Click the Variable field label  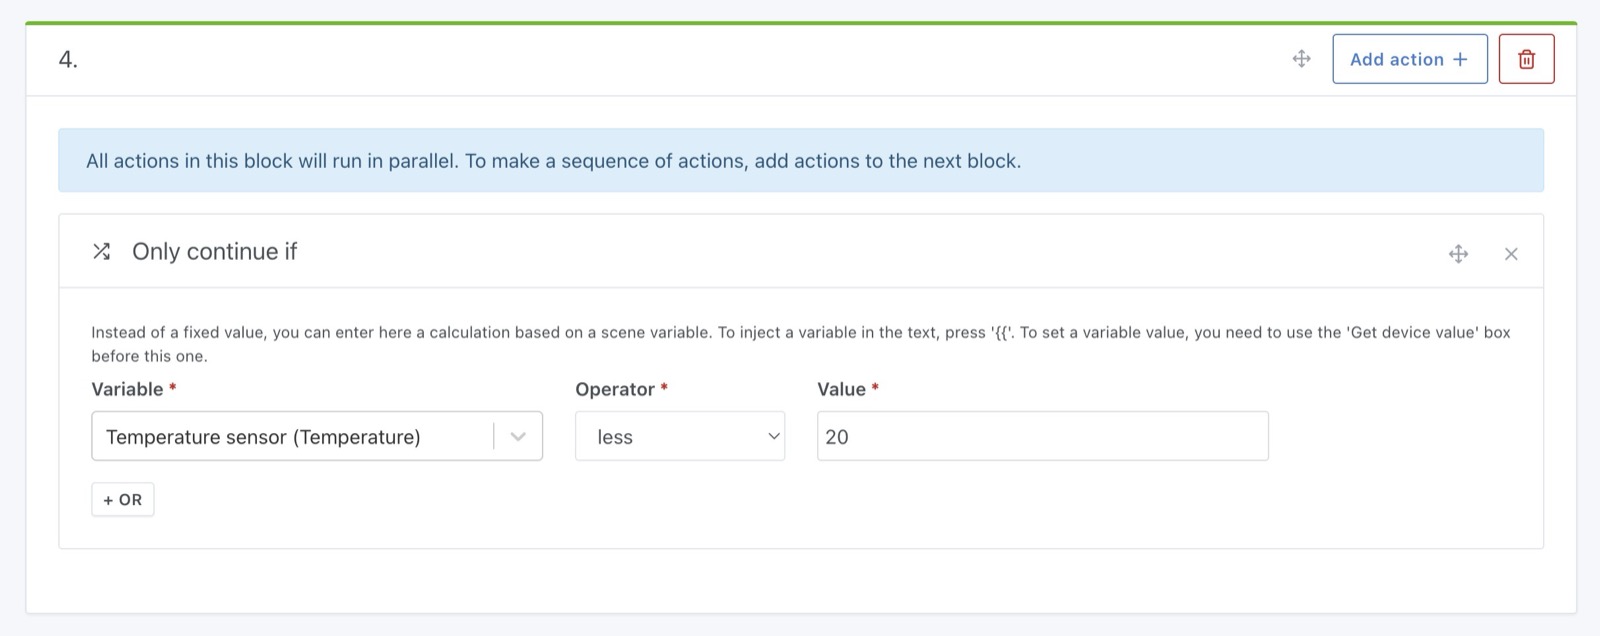point(127,390)
